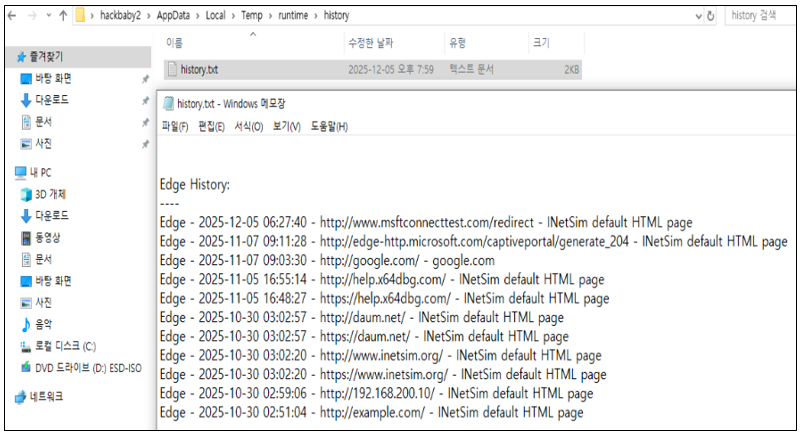Image resolution: width=805 pixels, height=437 pixels.
Task: Click the folder icon in address bar
Action: pyautogui.click(x=80, y=15)
